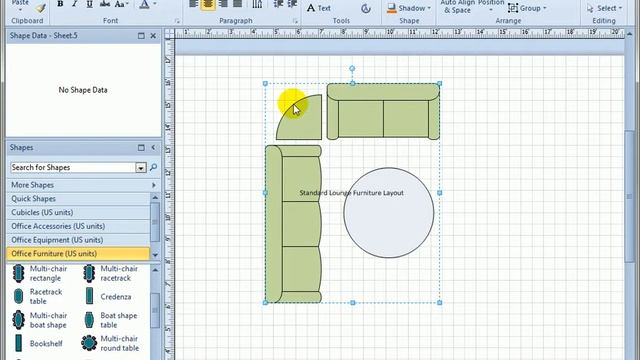This screenshot has width=640, height=360.
Task: Toggle strikethrough text formatting
Action: click(x=104, y=4)
